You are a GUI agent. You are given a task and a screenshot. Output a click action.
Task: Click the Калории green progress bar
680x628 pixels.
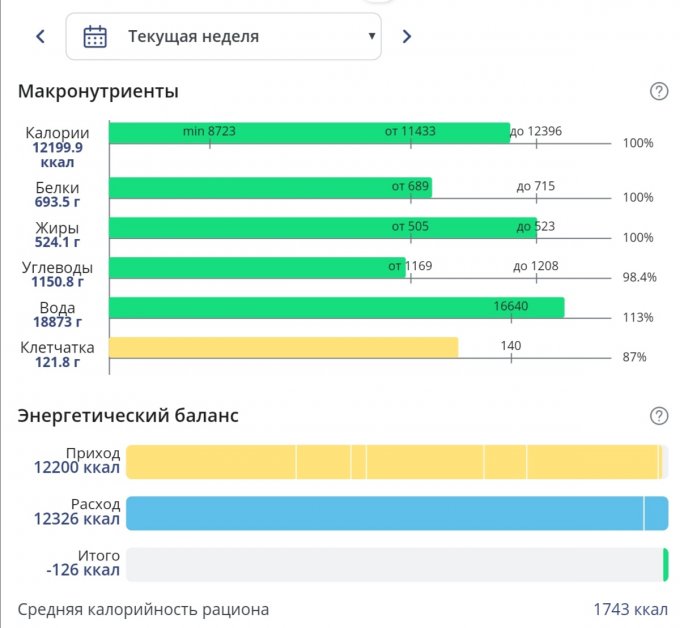tap(308, 134)
